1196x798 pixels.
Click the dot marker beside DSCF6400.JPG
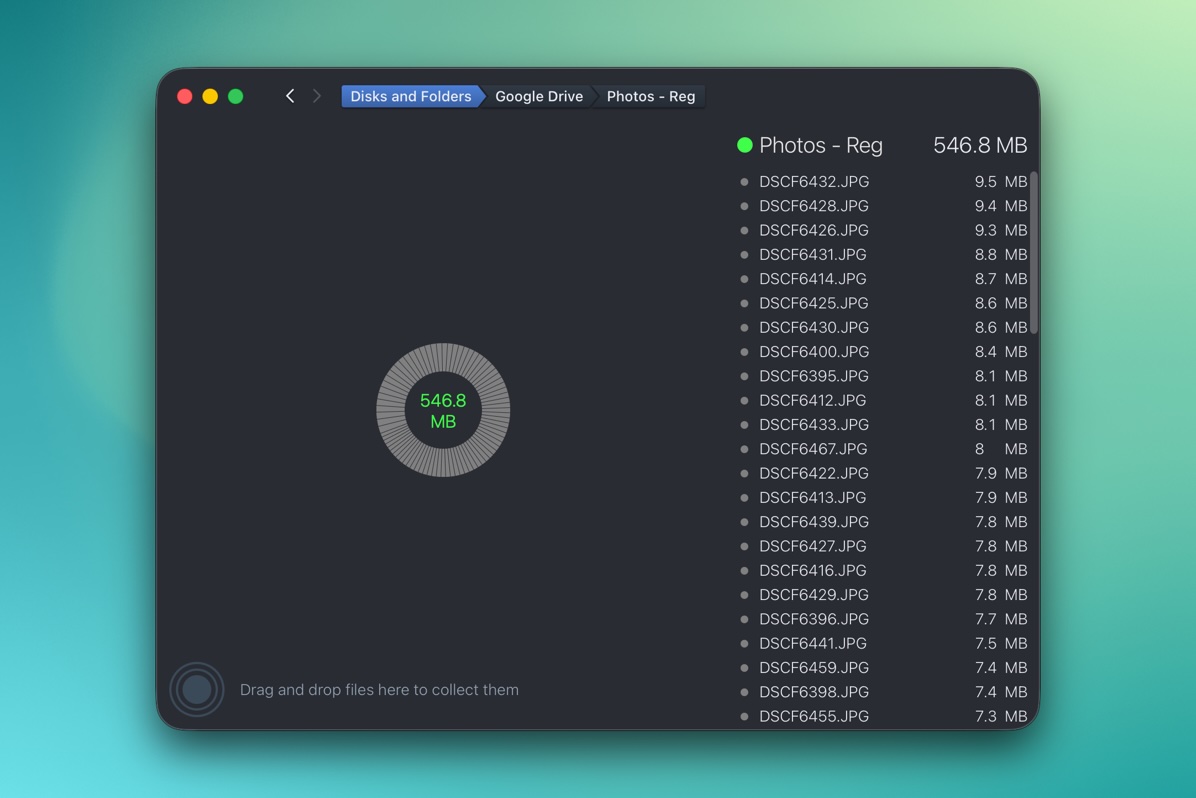click(x=744, y=352)
